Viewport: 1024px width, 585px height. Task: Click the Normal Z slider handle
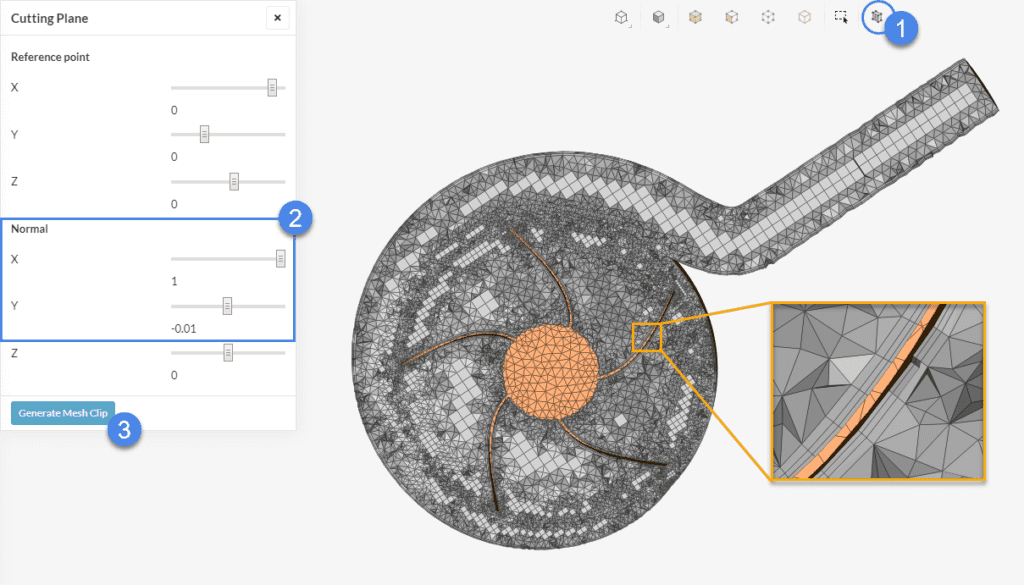point(228,353)
